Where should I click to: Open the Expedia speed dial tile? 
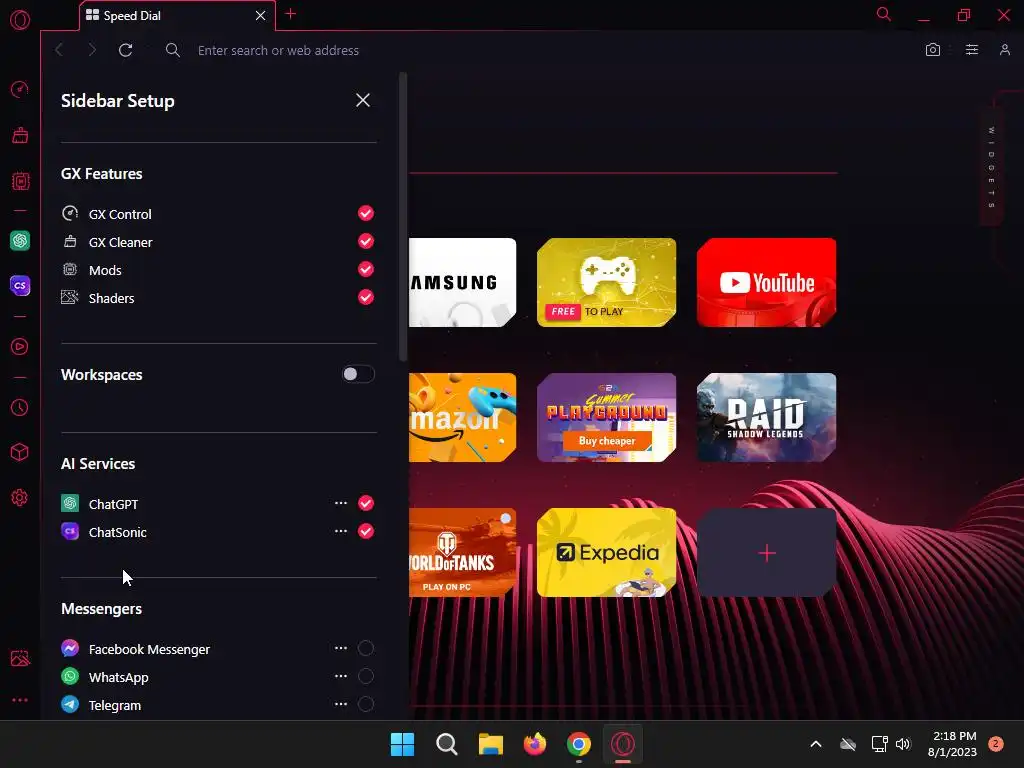[x=606, y=552]
